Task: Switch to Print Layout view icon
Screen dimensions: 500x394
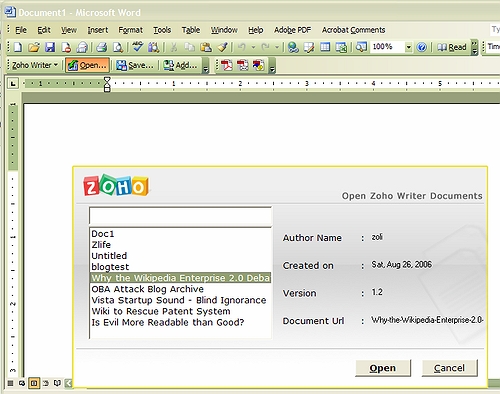Action: 34,383
